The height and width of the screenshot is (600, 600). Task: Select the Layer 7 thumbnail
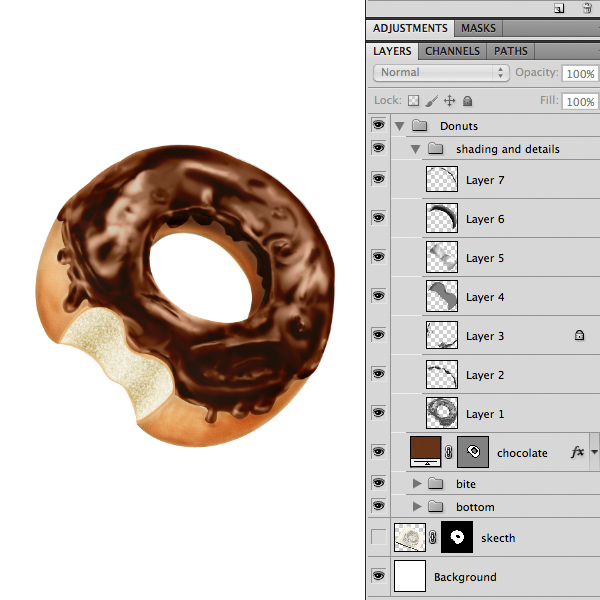coord(442,179)
